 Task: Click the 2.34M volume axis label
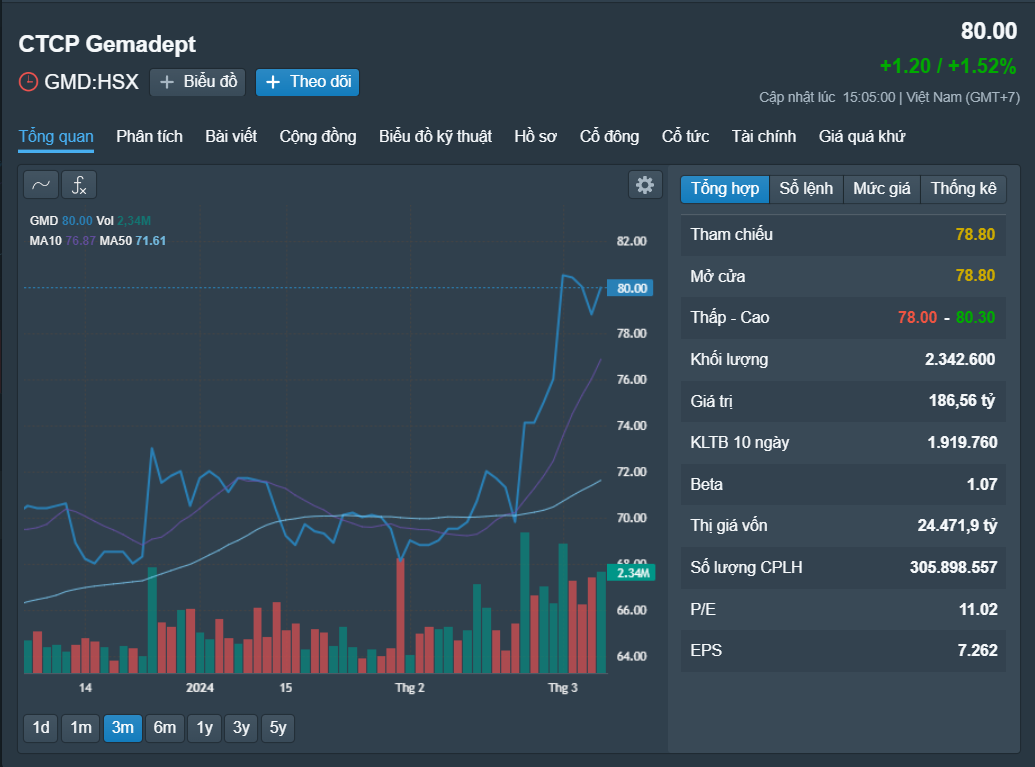[632, 573]
